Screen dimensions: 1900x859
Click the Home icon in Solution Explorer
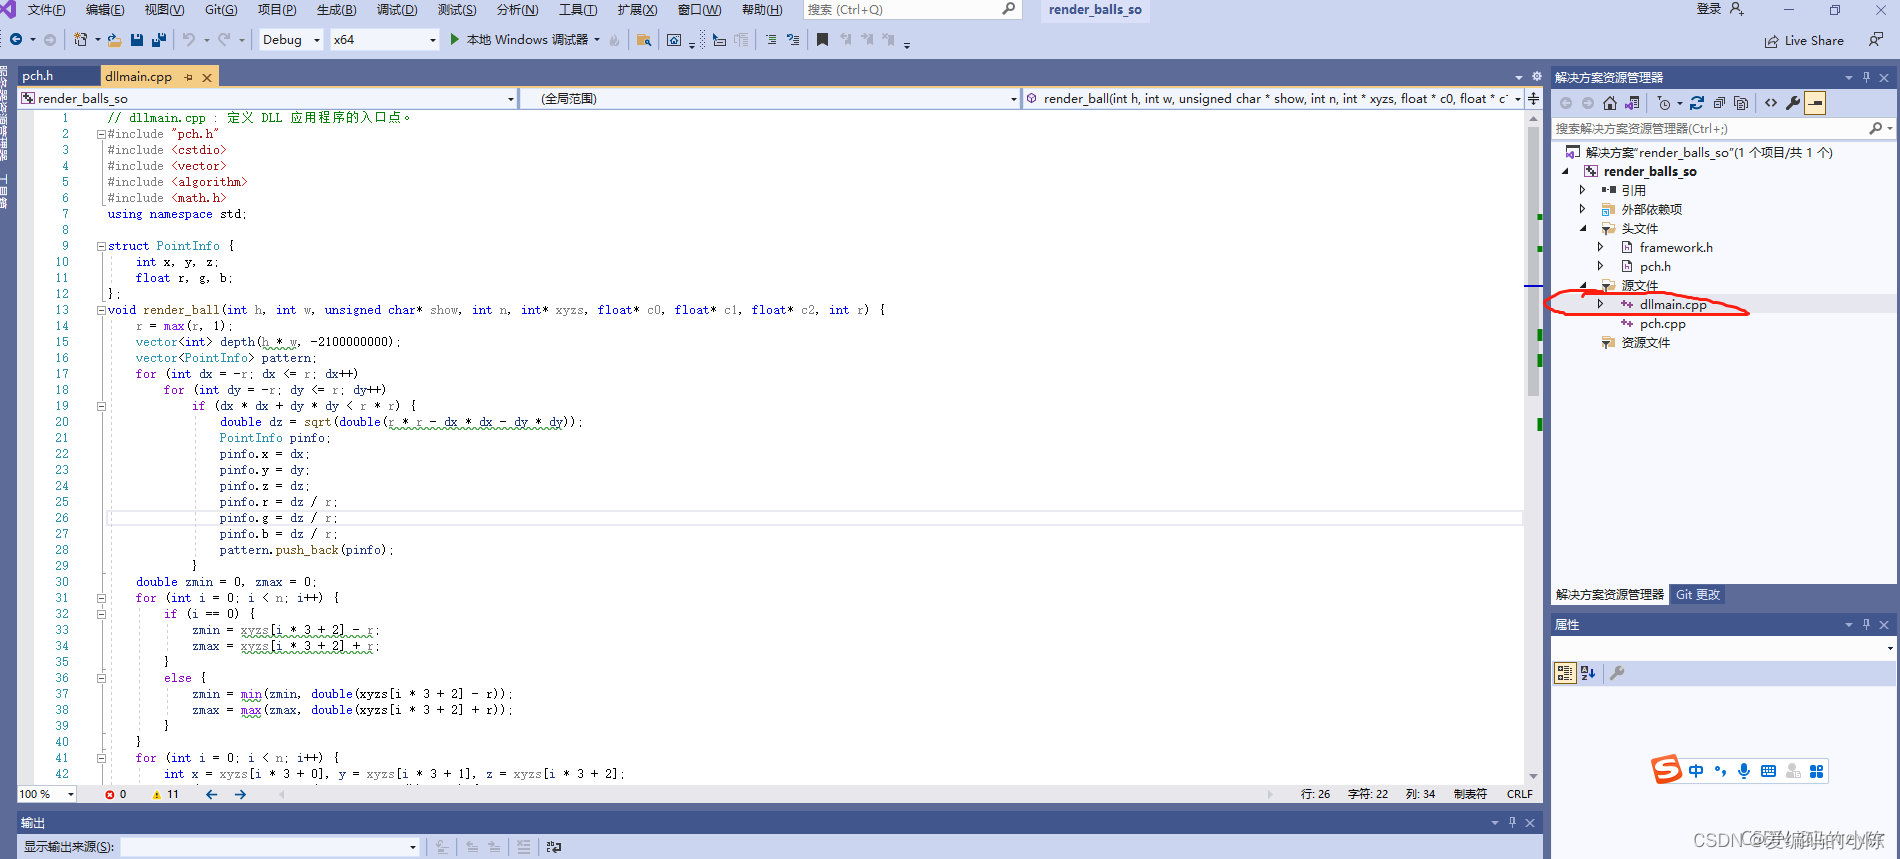[x=1609, y=103]
